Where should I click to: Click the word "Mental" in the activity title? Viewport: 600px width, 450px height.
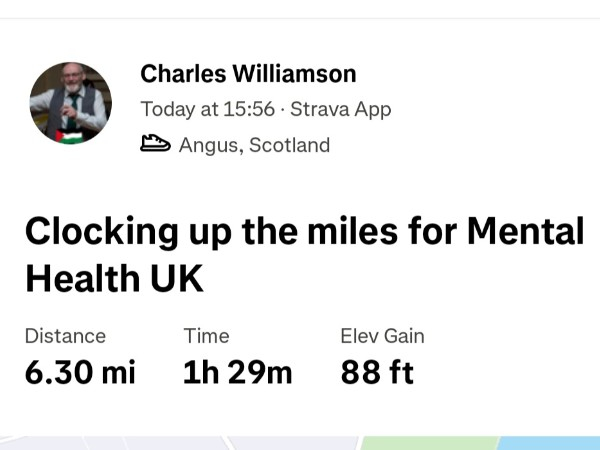[525, 232]
